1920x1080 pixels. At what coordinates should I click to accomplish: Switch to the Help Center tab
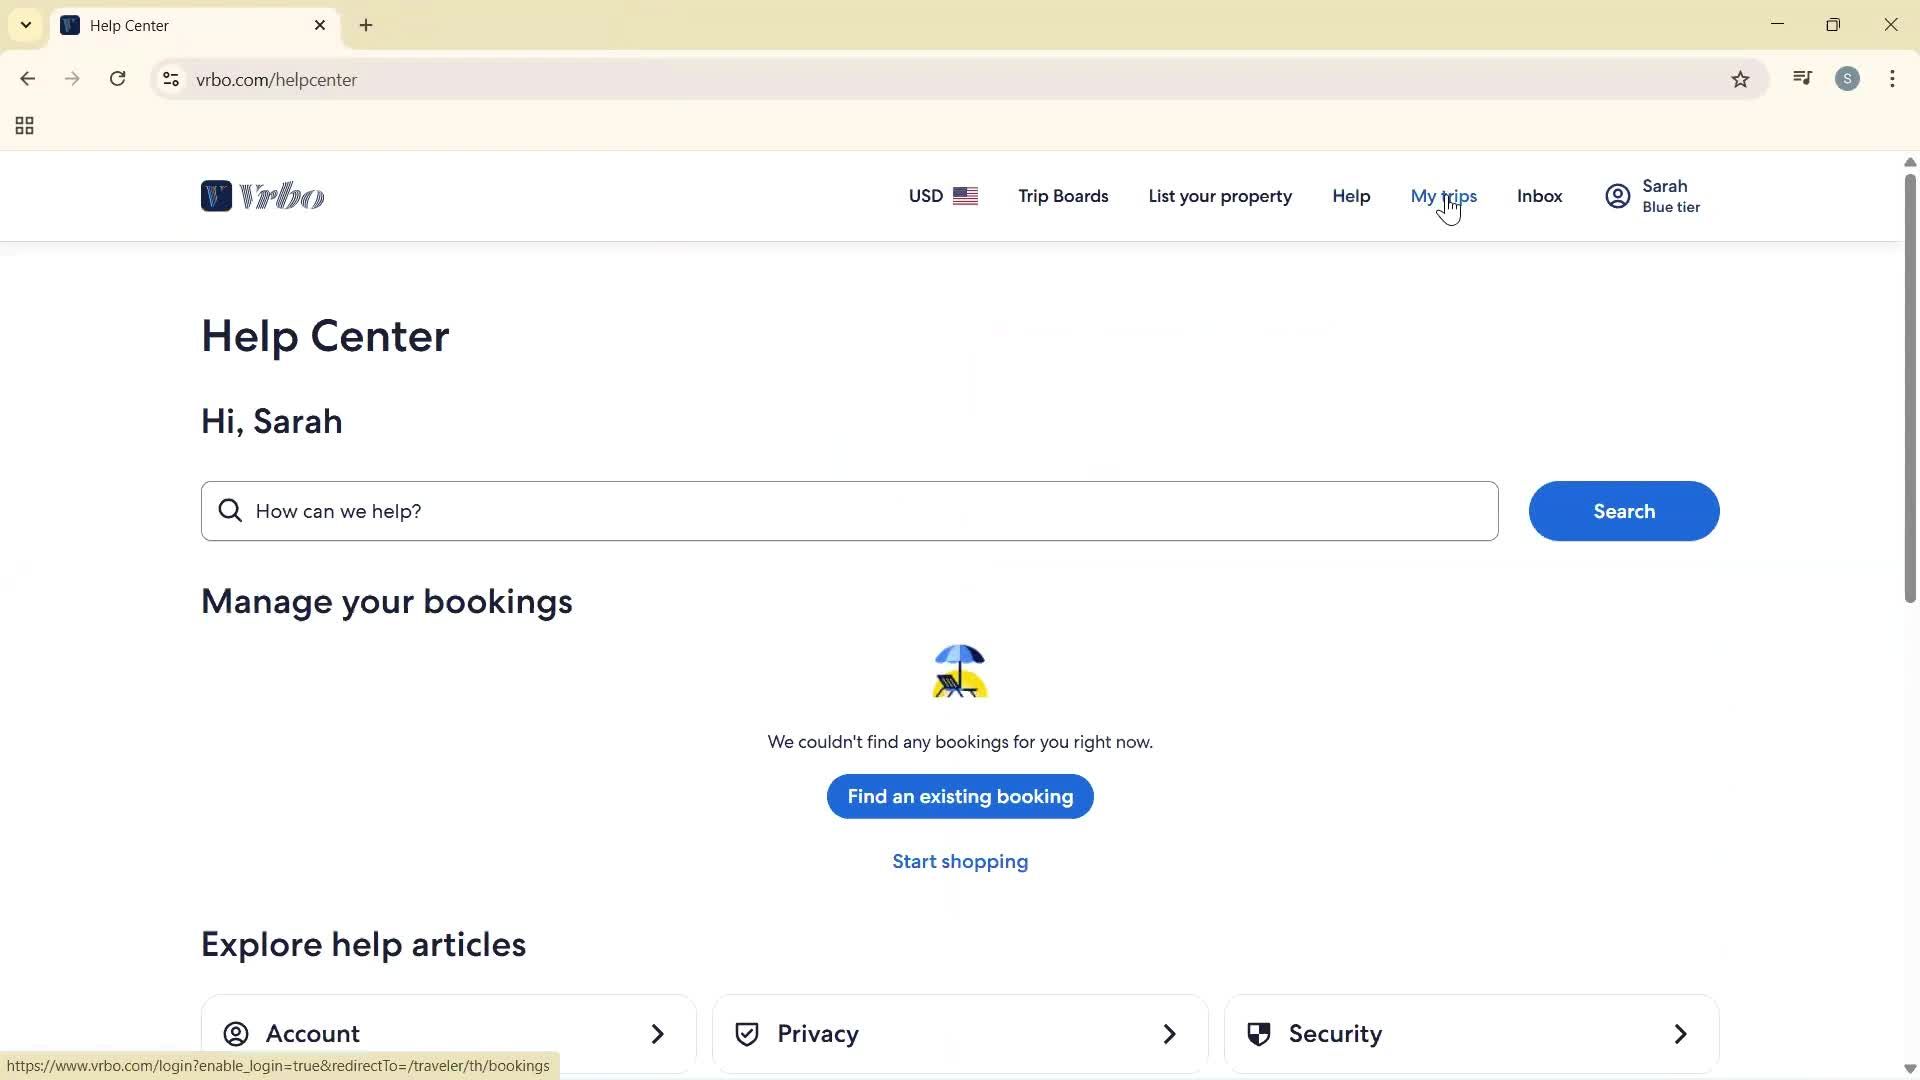coord(180,25)
